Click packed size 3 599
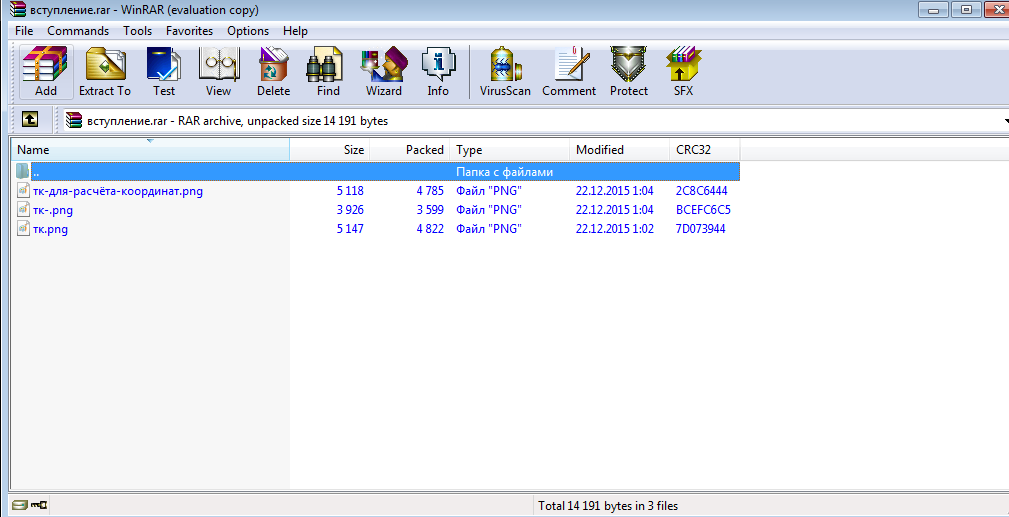The height and width of the screenshot is (517, 1009). 430,210
